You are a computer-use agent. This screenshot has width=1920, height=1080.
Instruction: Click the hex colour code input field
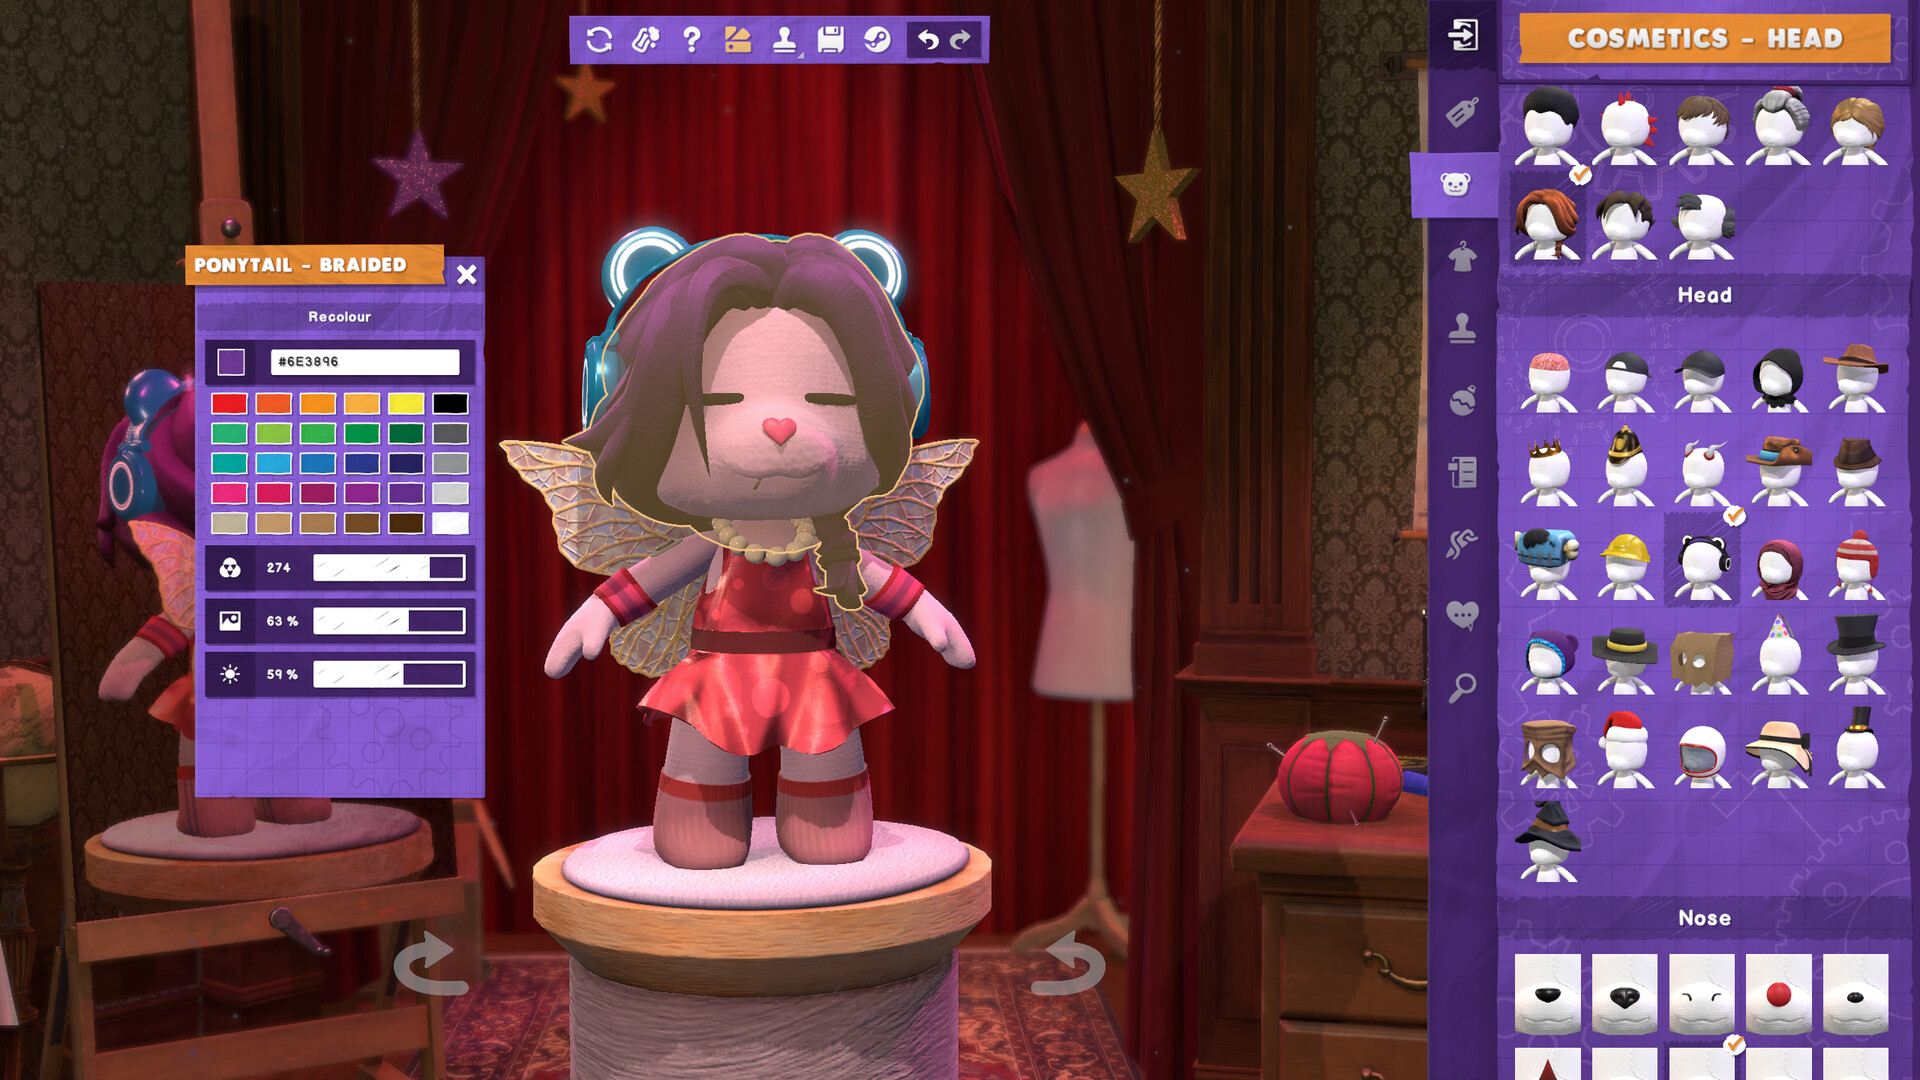pyautogui.click(x=364, y=362)
